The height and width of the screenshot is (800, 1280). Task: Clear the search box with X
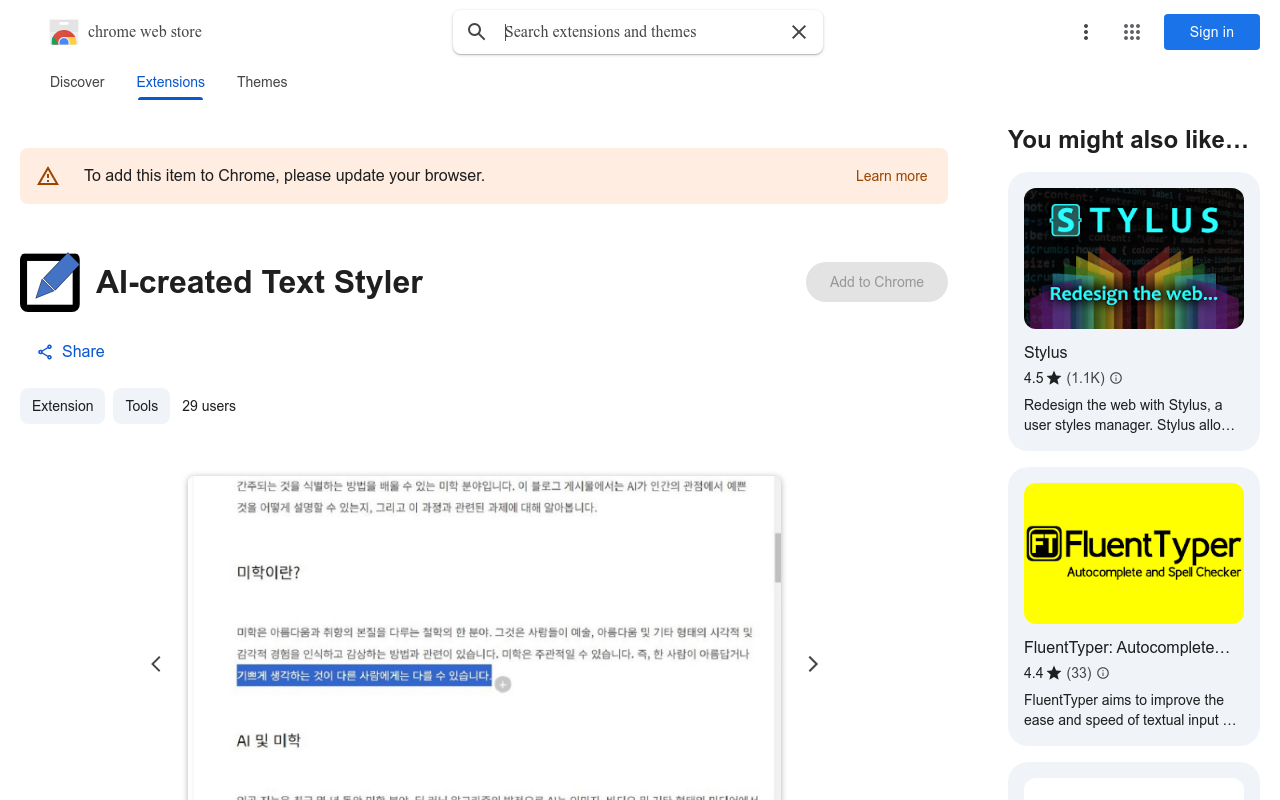tap(799, 32)
